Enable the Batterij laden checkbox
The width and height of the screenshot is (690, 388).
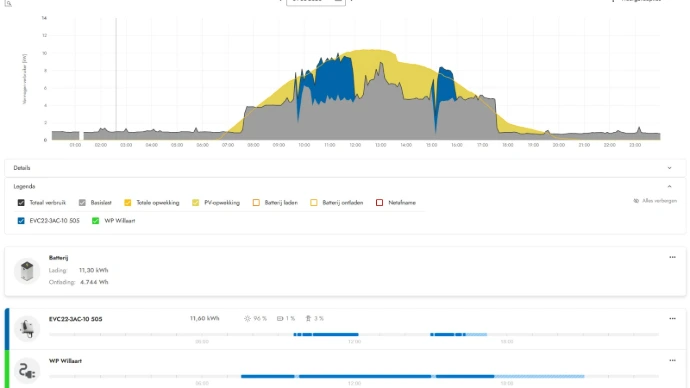[256, 203]
